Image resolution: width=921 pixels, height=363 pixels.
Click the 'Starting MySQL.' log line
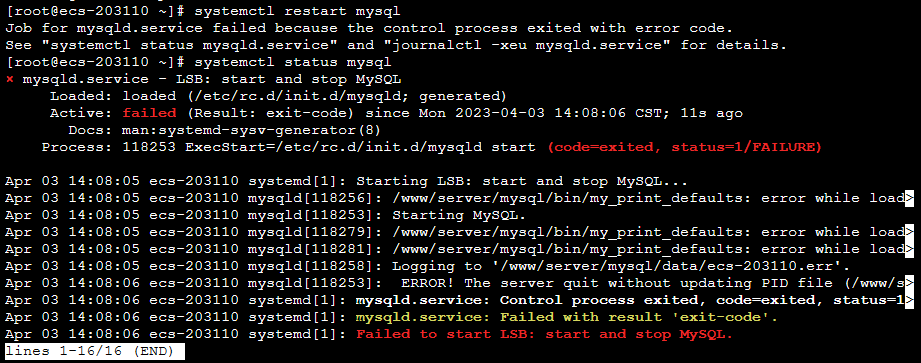pos(459,215)
